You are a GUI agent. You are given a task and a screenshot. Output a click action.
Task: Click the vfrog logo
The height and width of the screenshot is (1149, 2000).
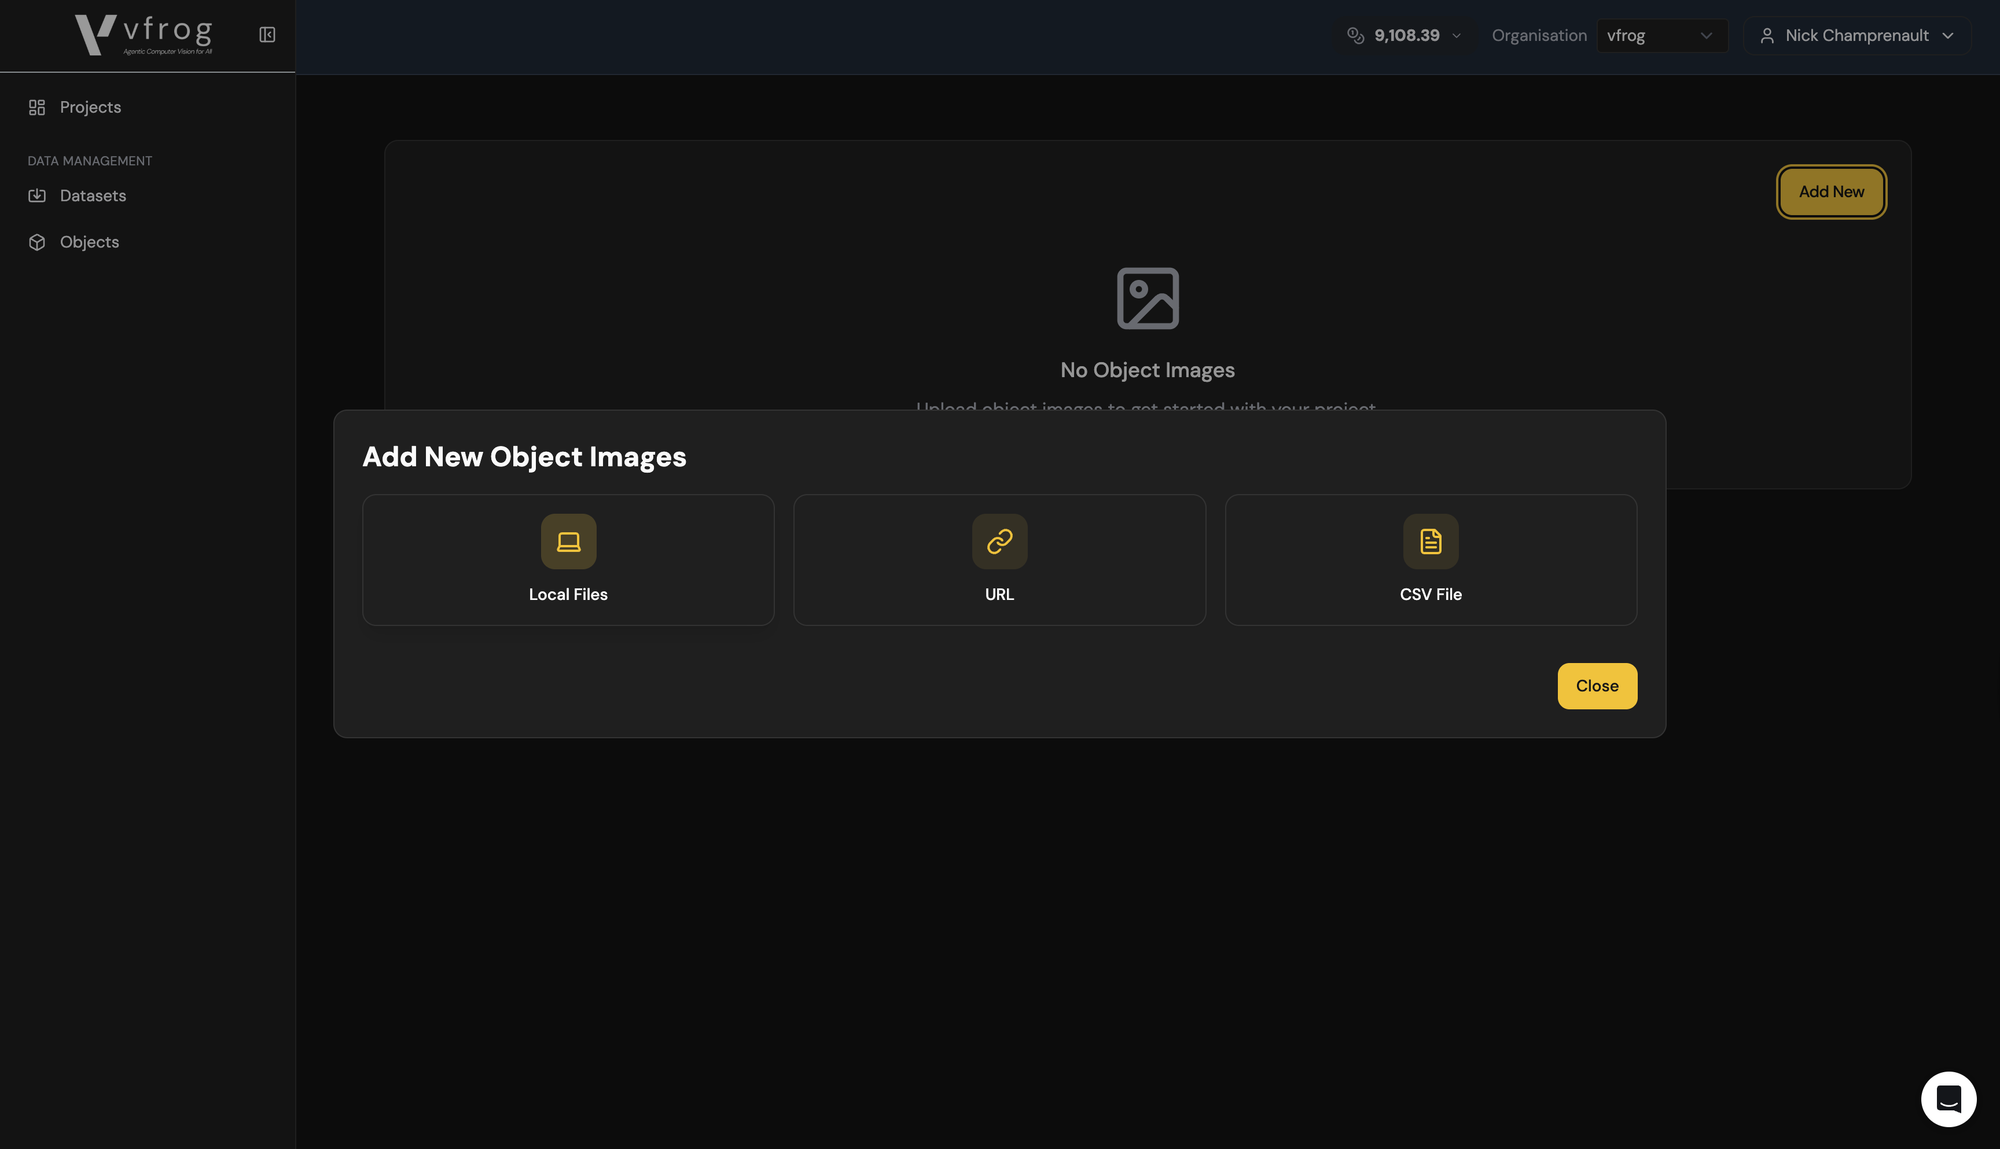(x=144, y=35)
